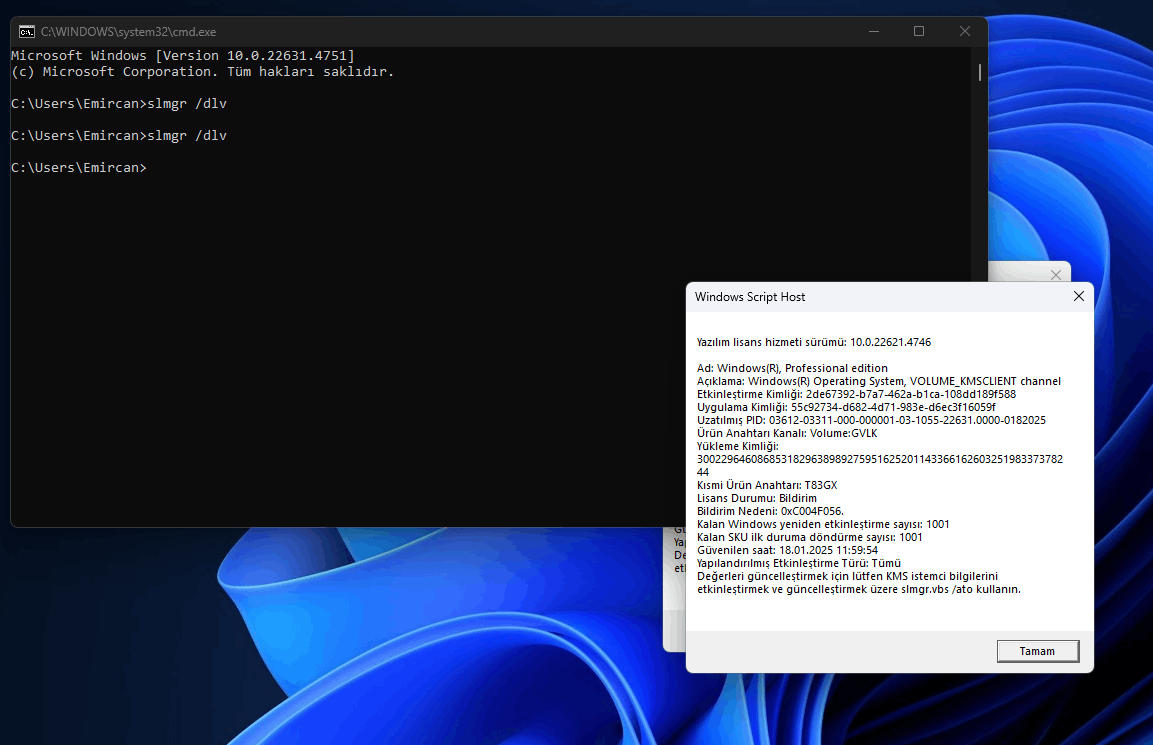Click the Lisans Durumu: Bildirim line

(x=757, y=498)
